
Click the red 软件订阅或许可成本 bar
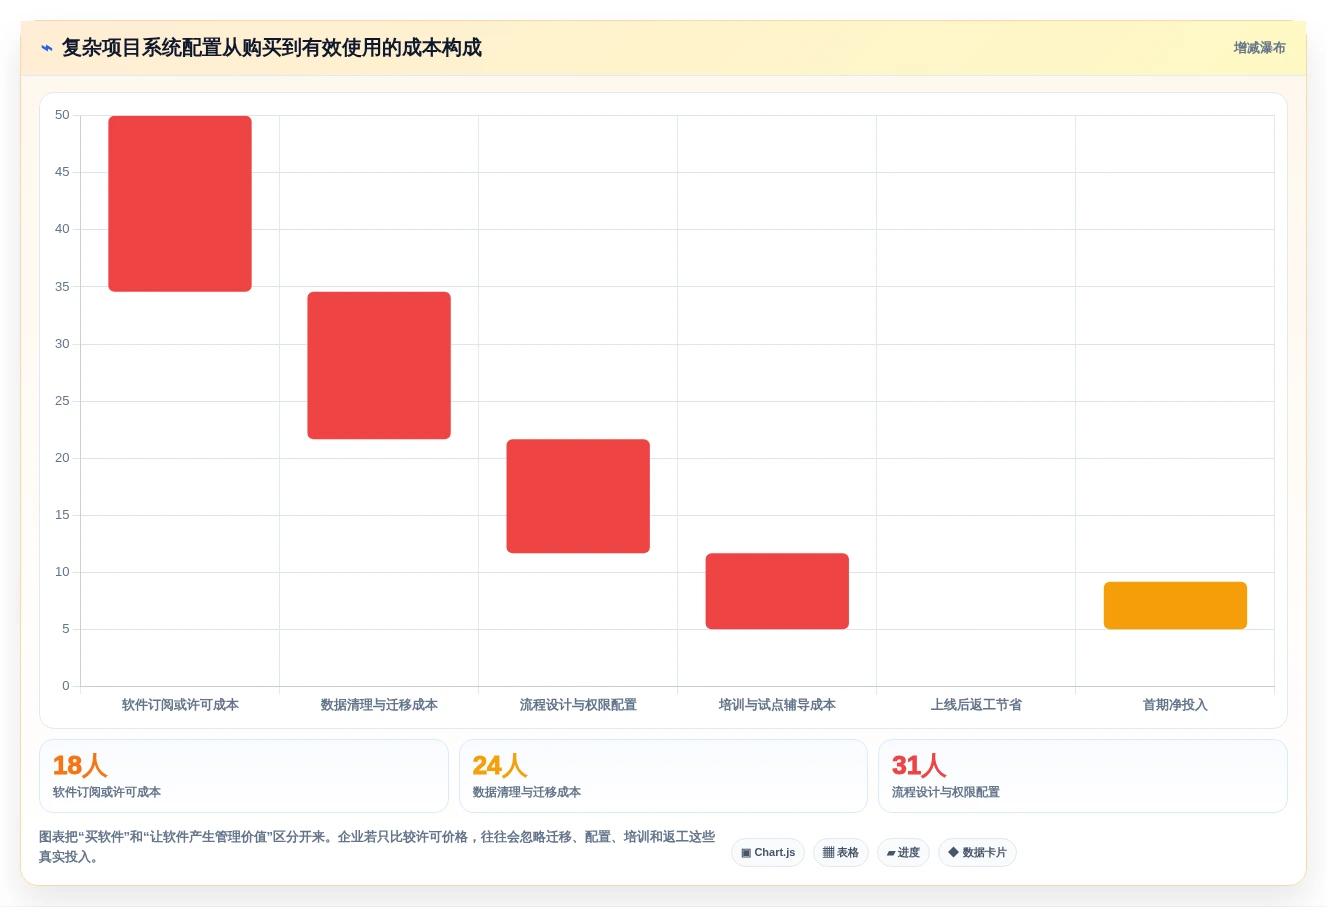click(180, 204)
